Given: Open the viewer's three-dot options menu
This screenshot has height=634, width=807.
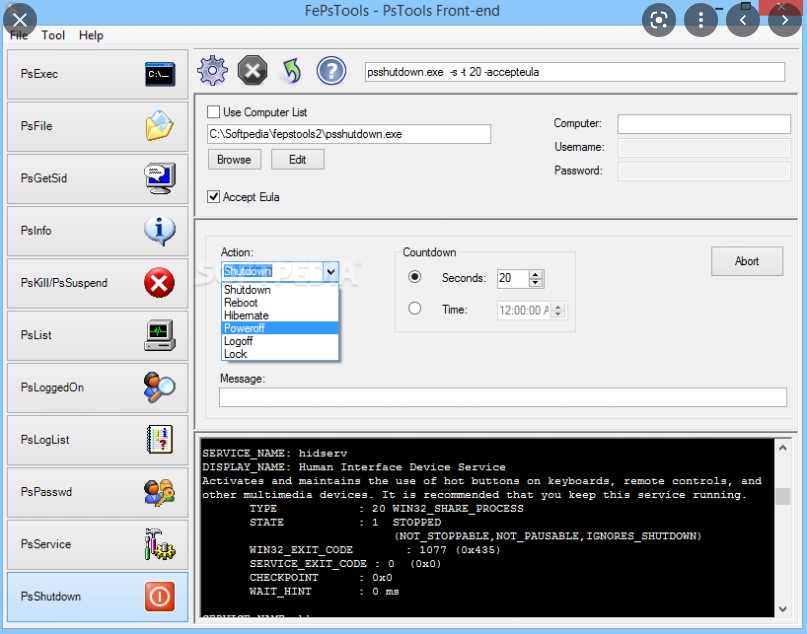Looking at the screenshot, I should pyautogui.click(x=700, y=20).
